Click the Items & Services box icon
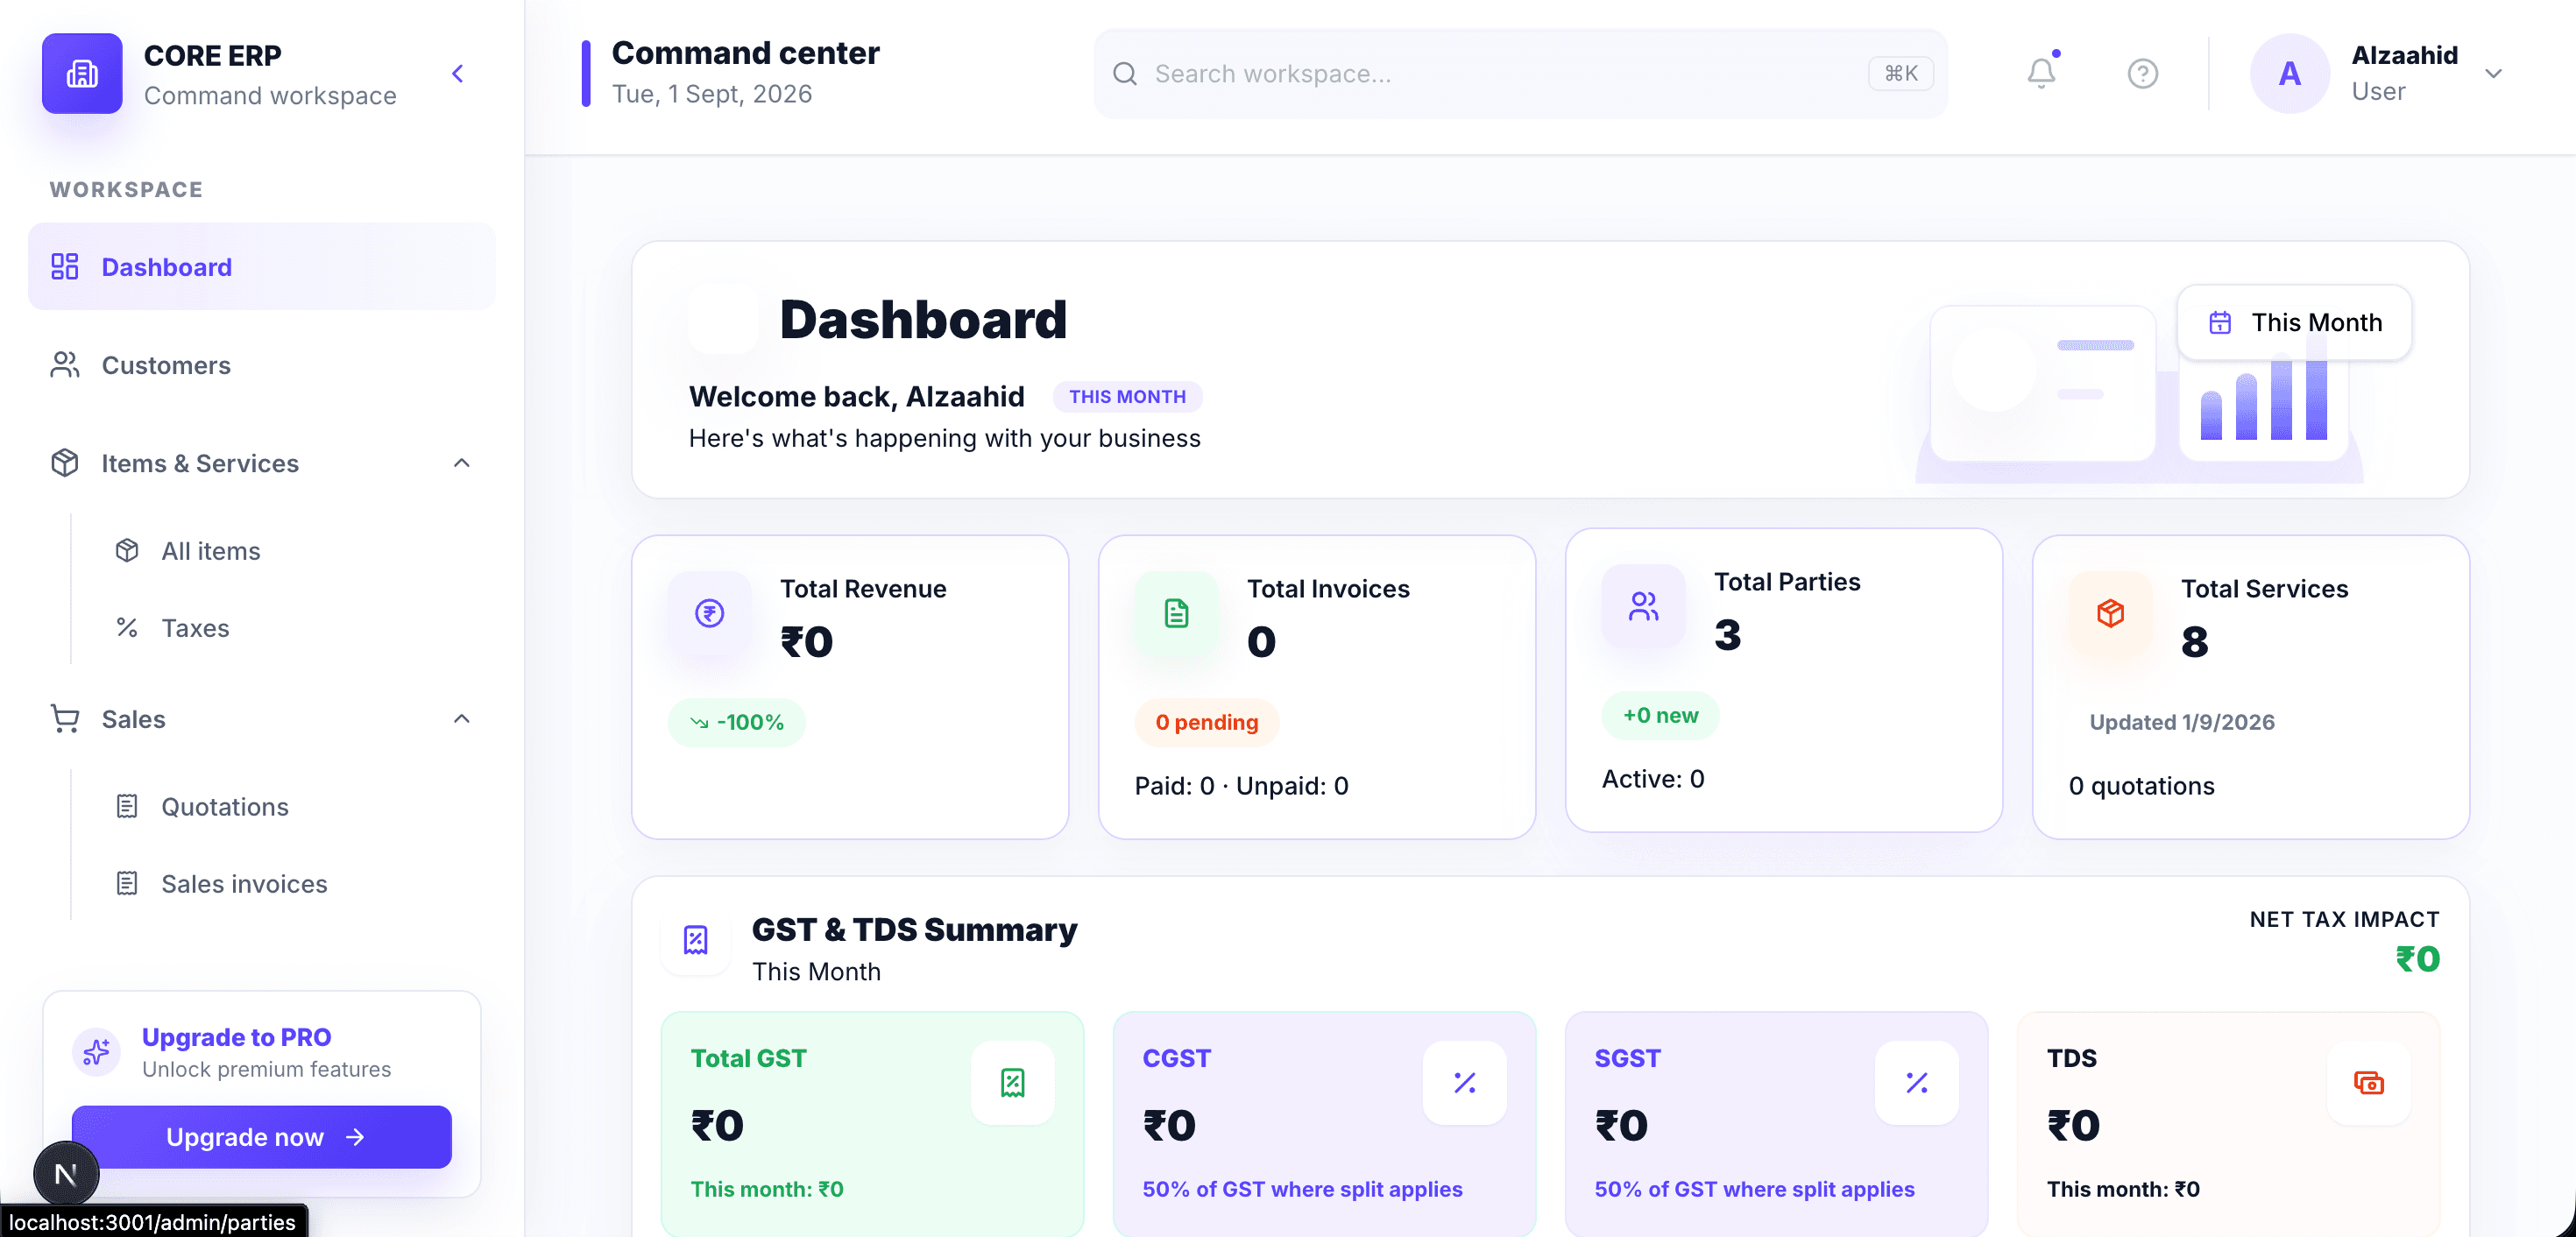Viewport: 2576px width, 1237px height. [65, 462]
